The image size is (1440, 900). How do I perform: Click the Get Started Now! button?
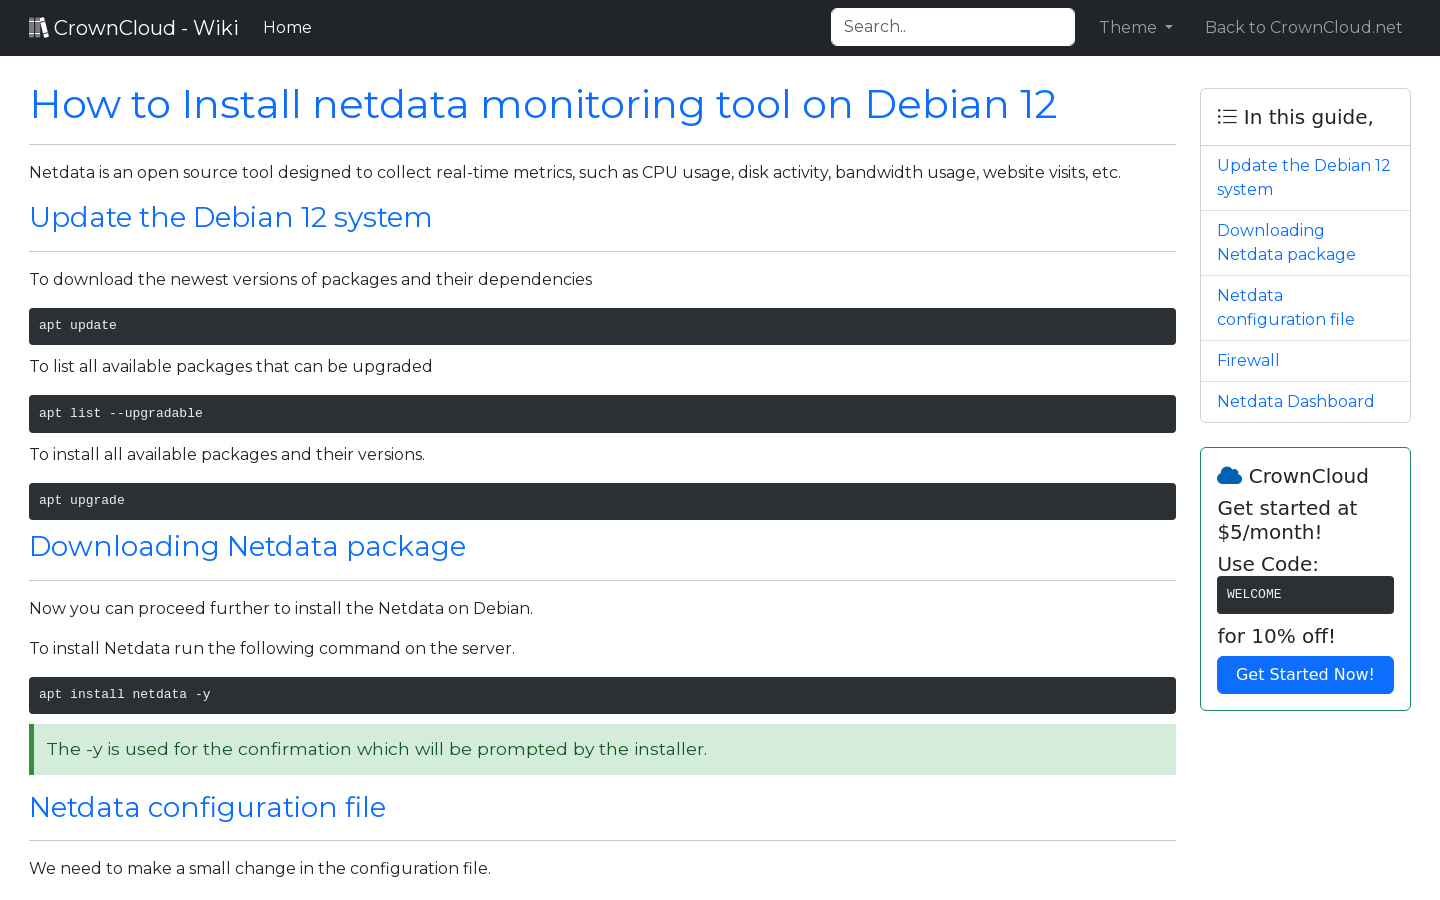1305,675
